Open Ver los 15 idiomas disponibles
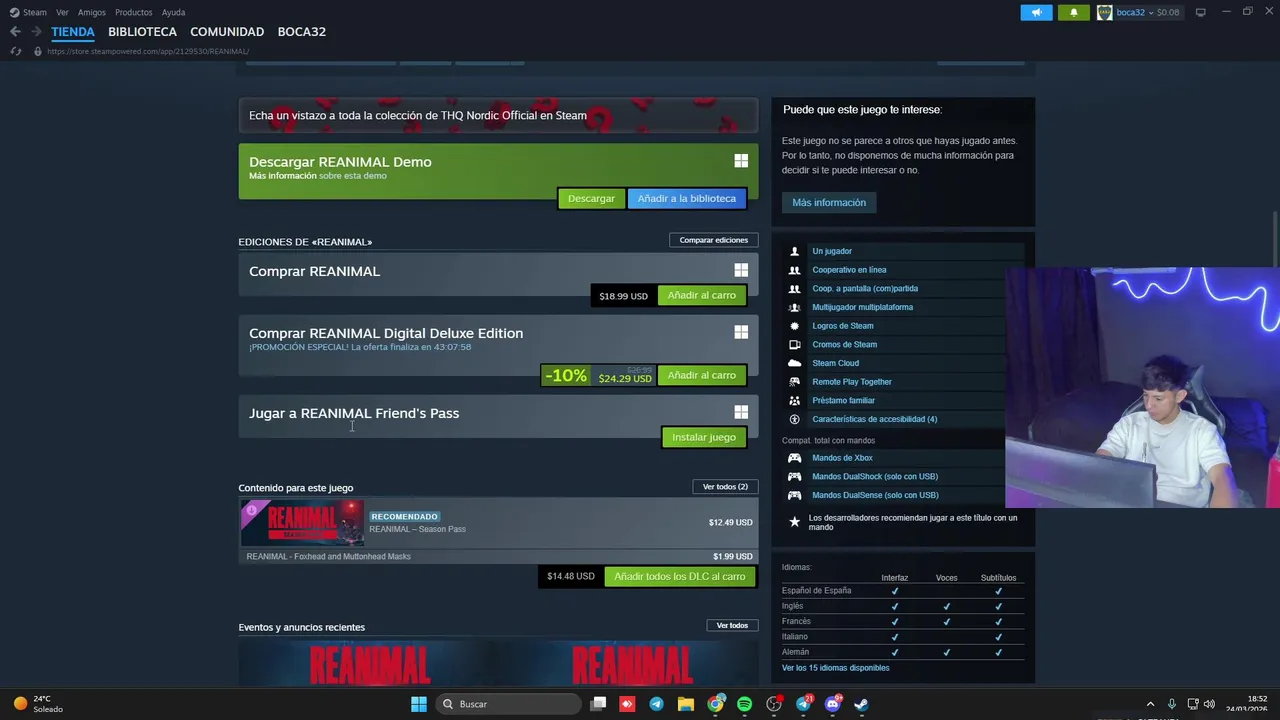This screenshot has width=1280, height=720. (x=835, y=668)
